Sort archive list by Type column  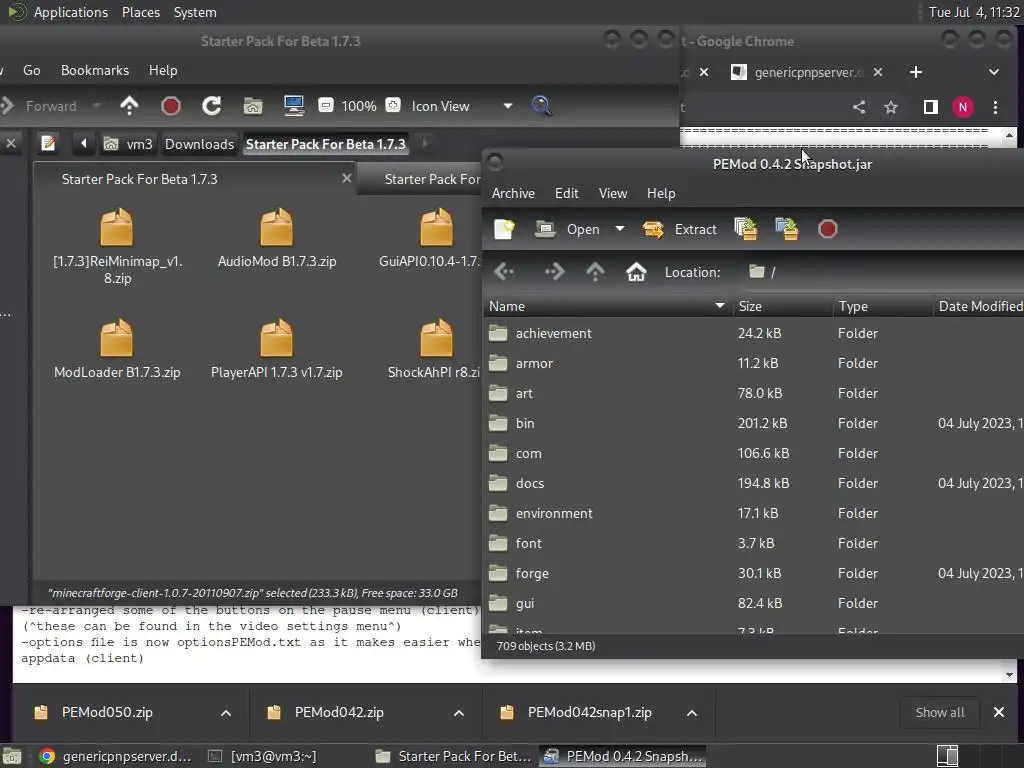pyautogui.click(x=882, y=306)
